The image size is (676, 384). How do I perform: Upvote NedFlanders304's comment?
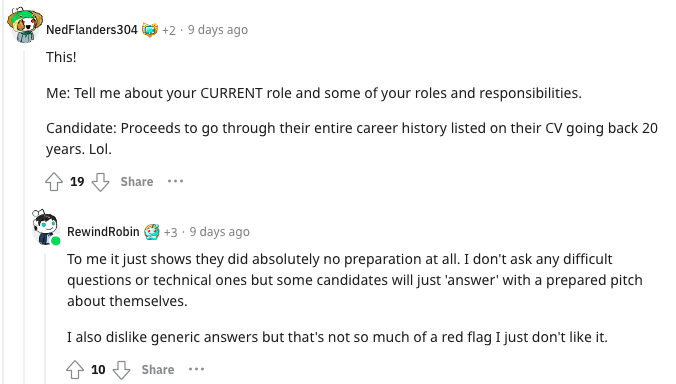click(54, 181)
